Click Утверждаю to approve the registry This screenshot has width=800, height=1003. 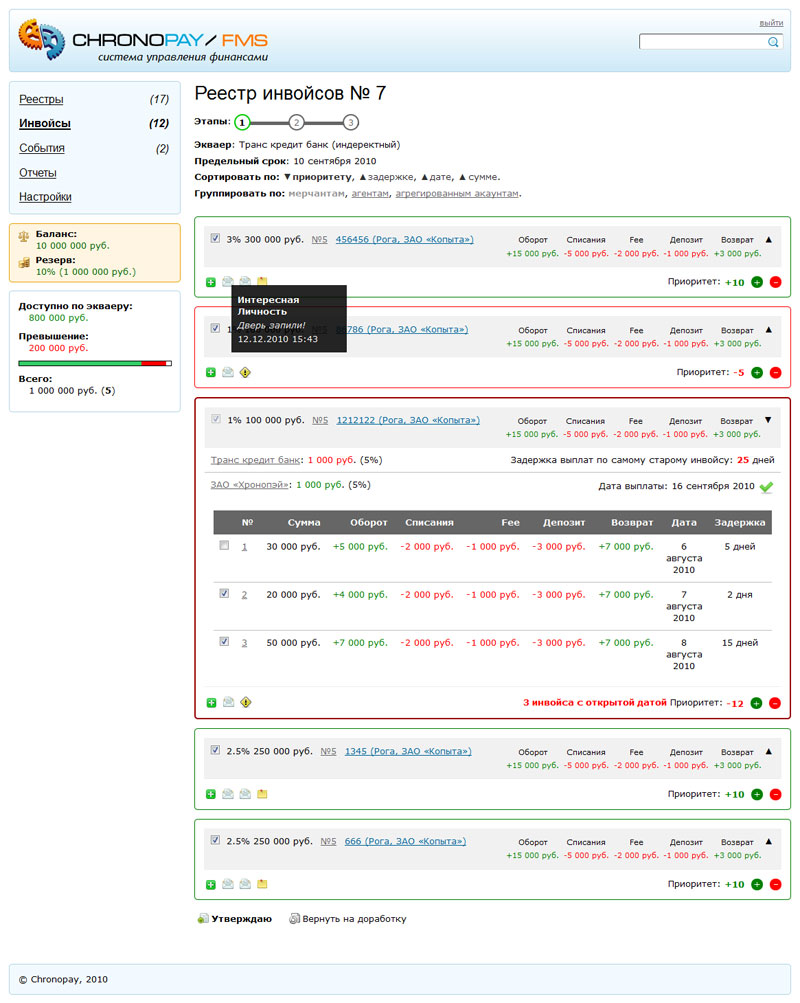click(x=240, y=918)
